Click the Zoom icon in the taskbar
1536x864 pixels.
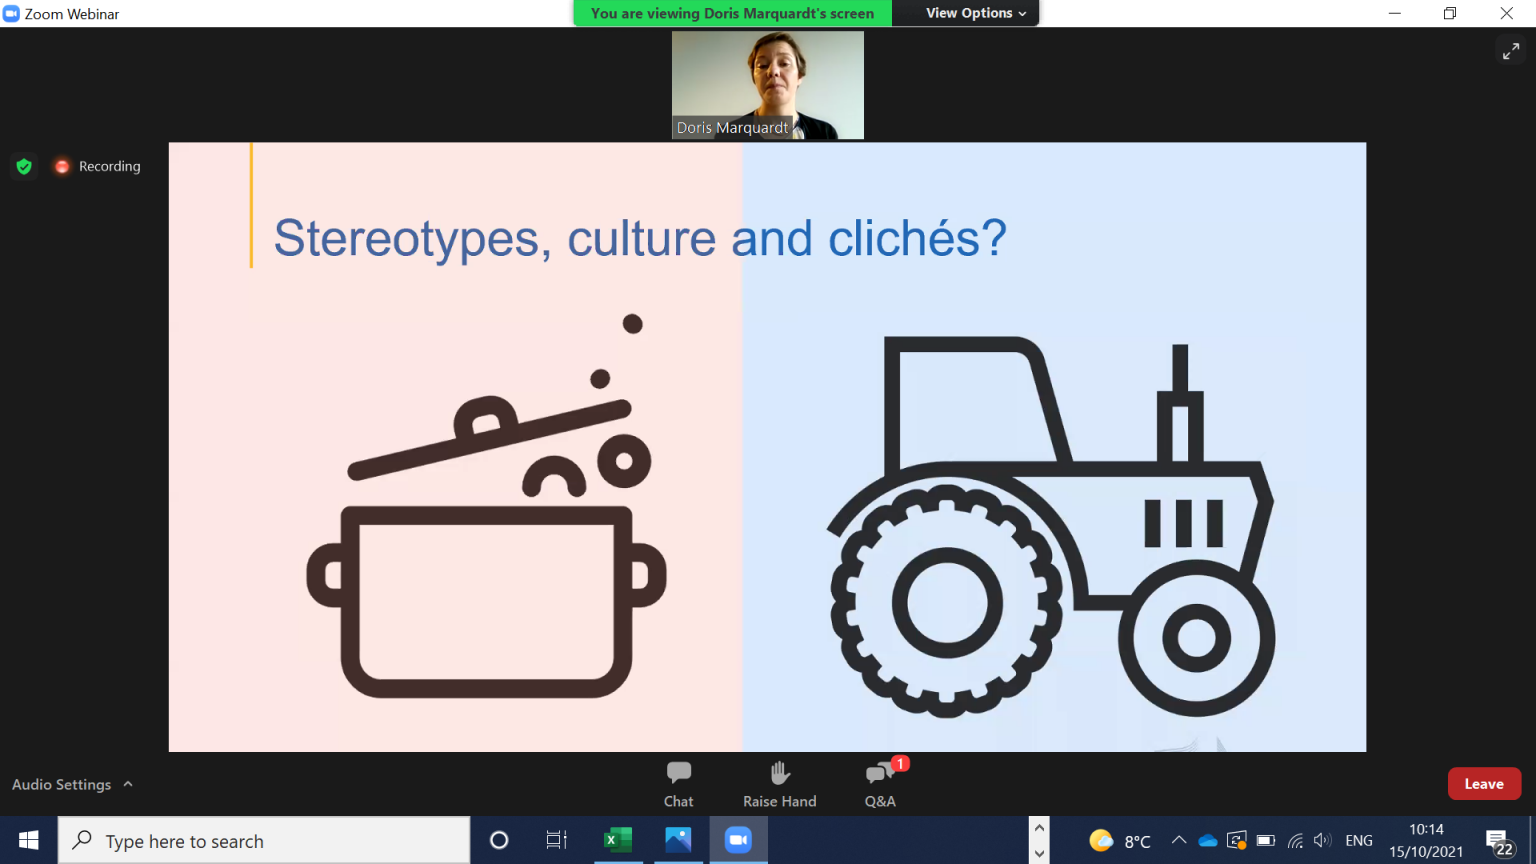(x=738, y=840)
